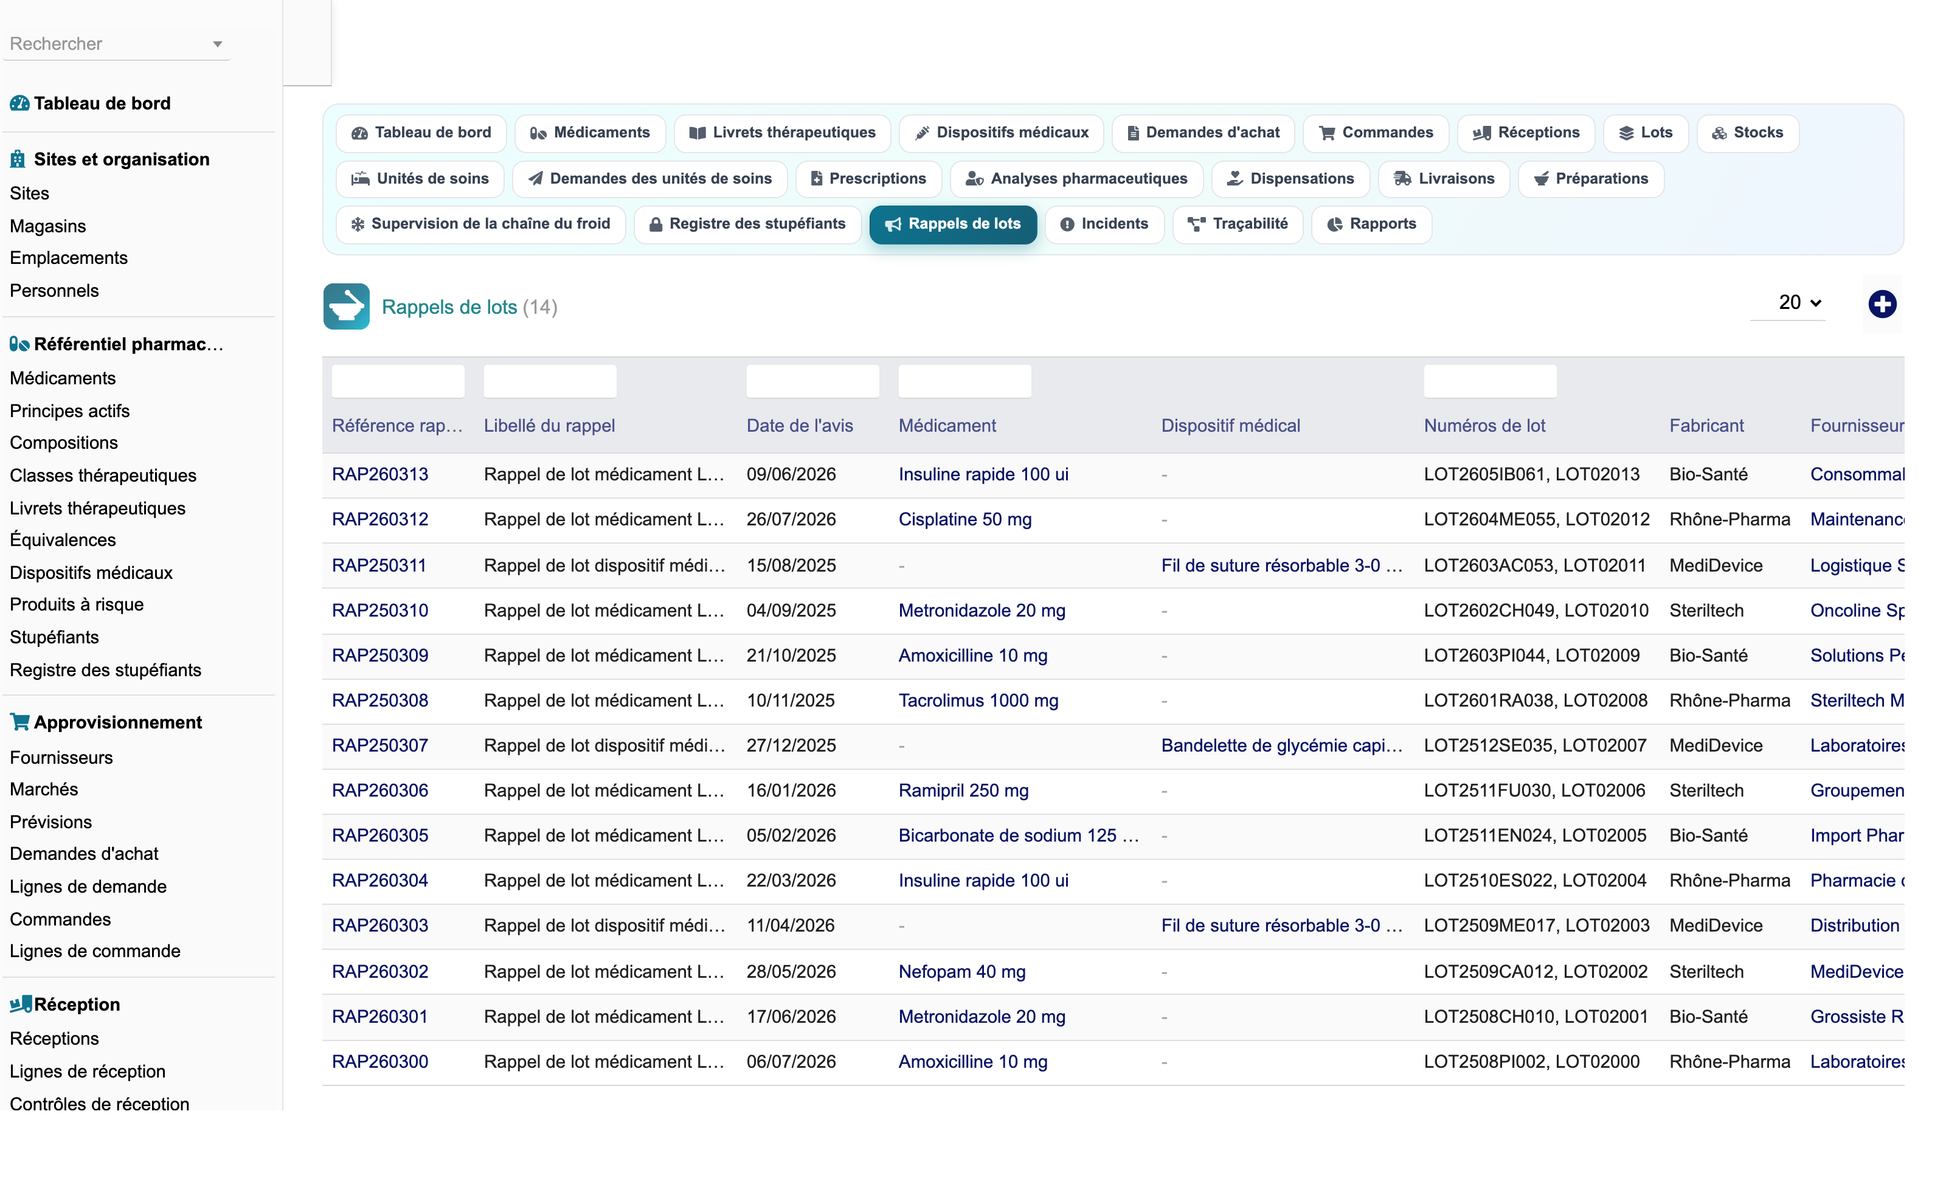Click the Date de l'avis filter field

[813, 381]
